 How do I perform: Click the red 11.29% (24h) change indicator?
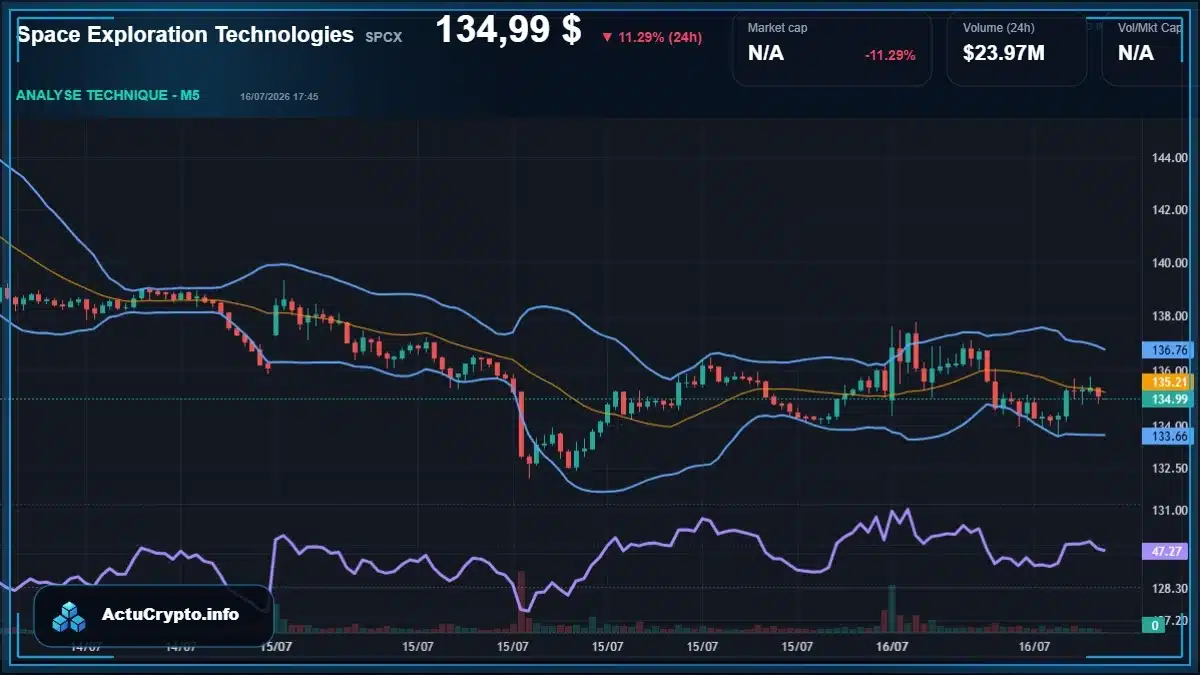click(x=652, y=38)
